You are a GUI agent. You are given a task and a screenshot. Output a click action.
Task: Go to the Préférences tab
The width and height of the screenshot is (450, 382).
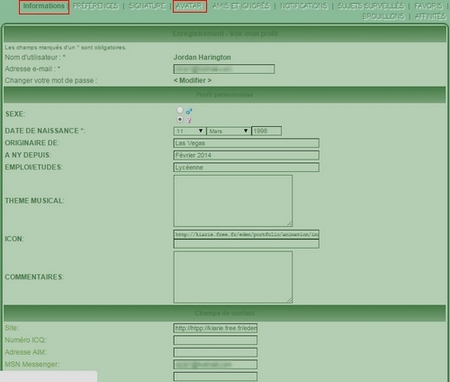95,6
